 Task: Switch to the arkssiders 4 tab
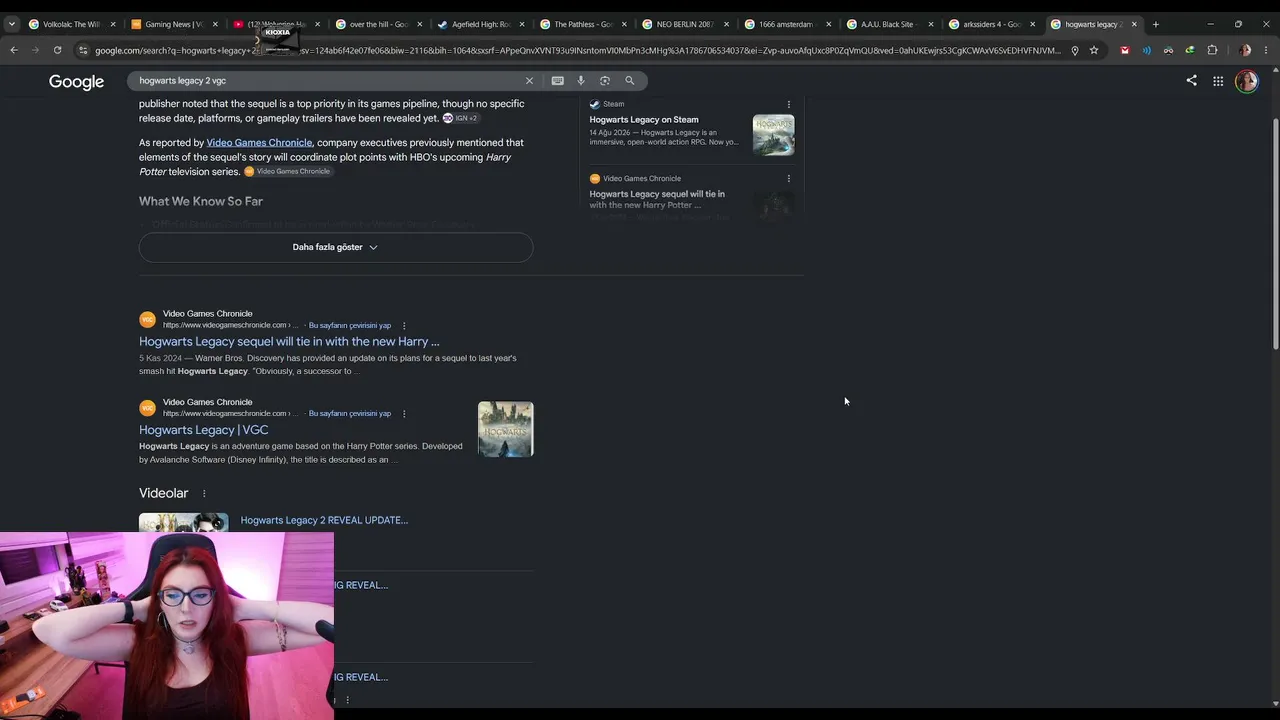click(992, 24)
